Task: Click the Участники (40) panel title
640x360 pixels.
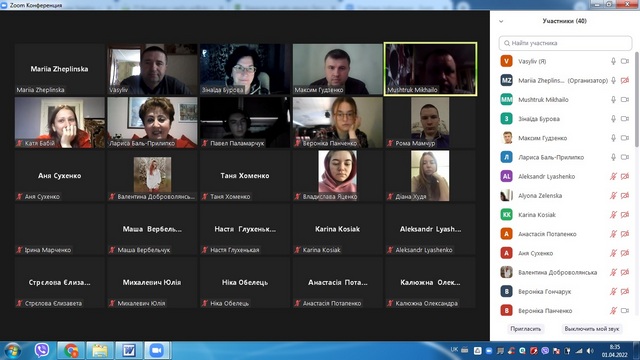Action: (564, 21)
